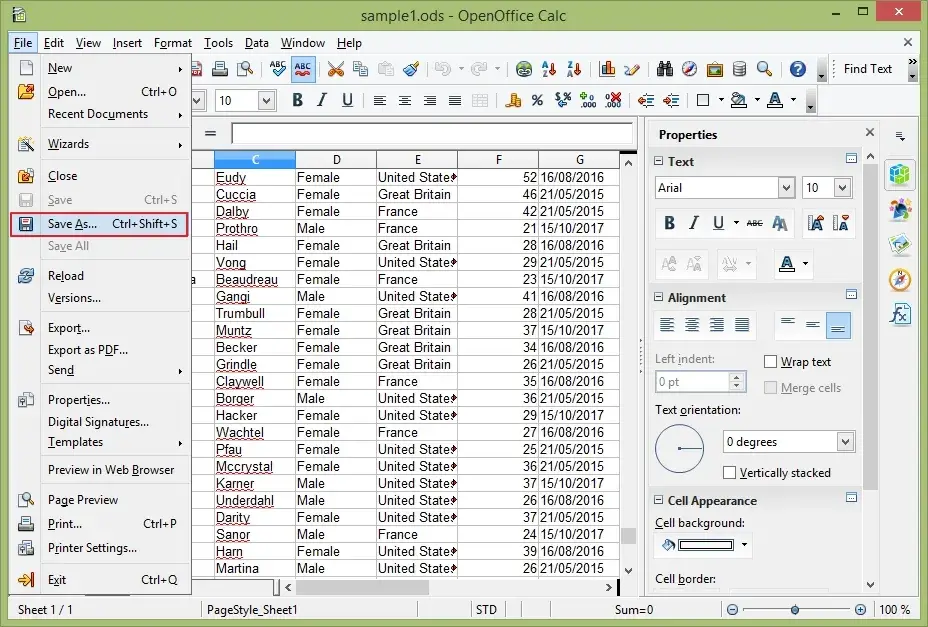Click Add Decimal Place icon

(x=588, y=101)
